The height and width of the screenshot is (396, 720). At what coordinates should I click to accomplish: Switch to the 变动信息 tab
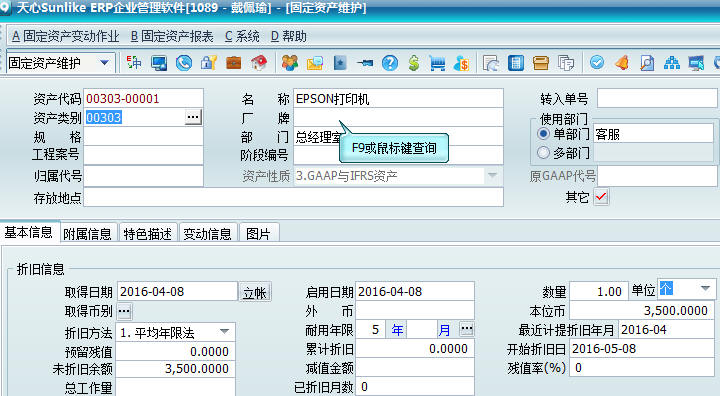click(x=208, y=233)
